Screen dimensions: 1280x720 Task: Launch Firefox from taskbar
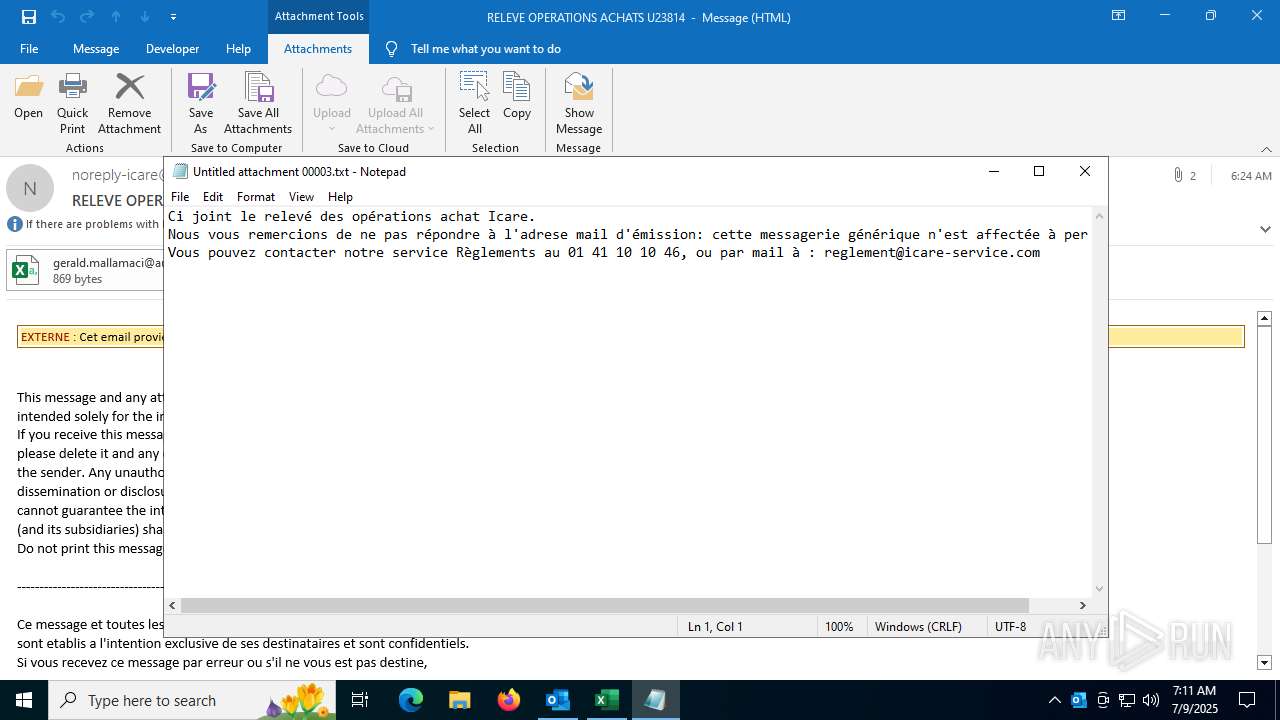tap(508, 700)
